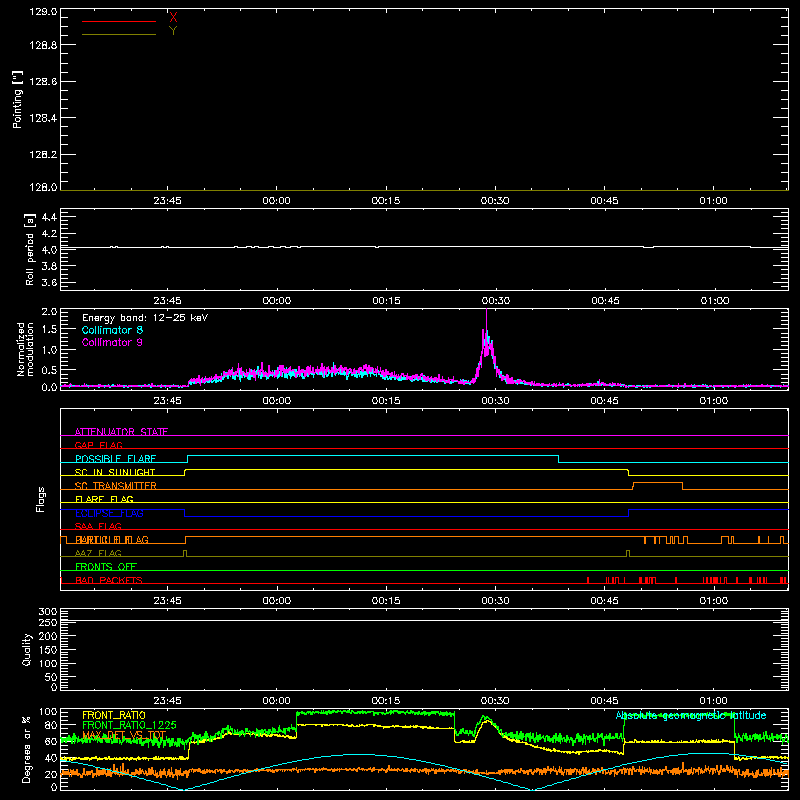Select the orange MAX_DET_VS_TOT legend entry

click(x=124, y=735)
